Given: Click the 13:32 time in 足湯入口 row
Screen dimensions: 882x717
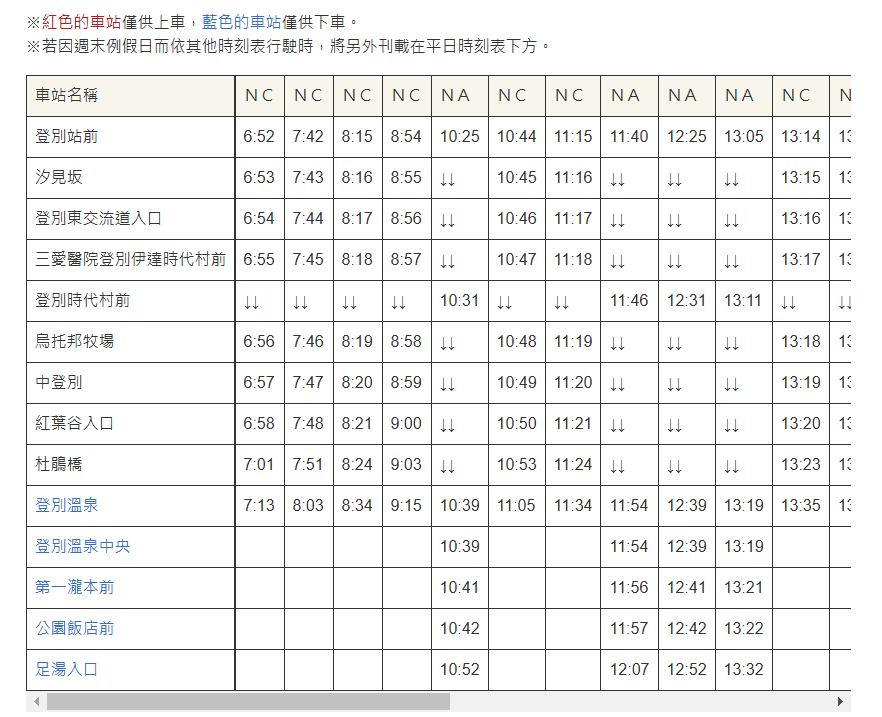Looking at the screenshot, I should pos(744,670).
